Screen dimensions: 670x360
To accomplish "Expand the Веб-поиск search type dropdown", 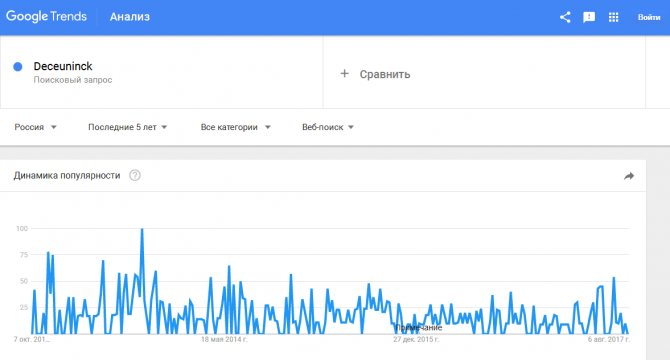I will [328, 127].
